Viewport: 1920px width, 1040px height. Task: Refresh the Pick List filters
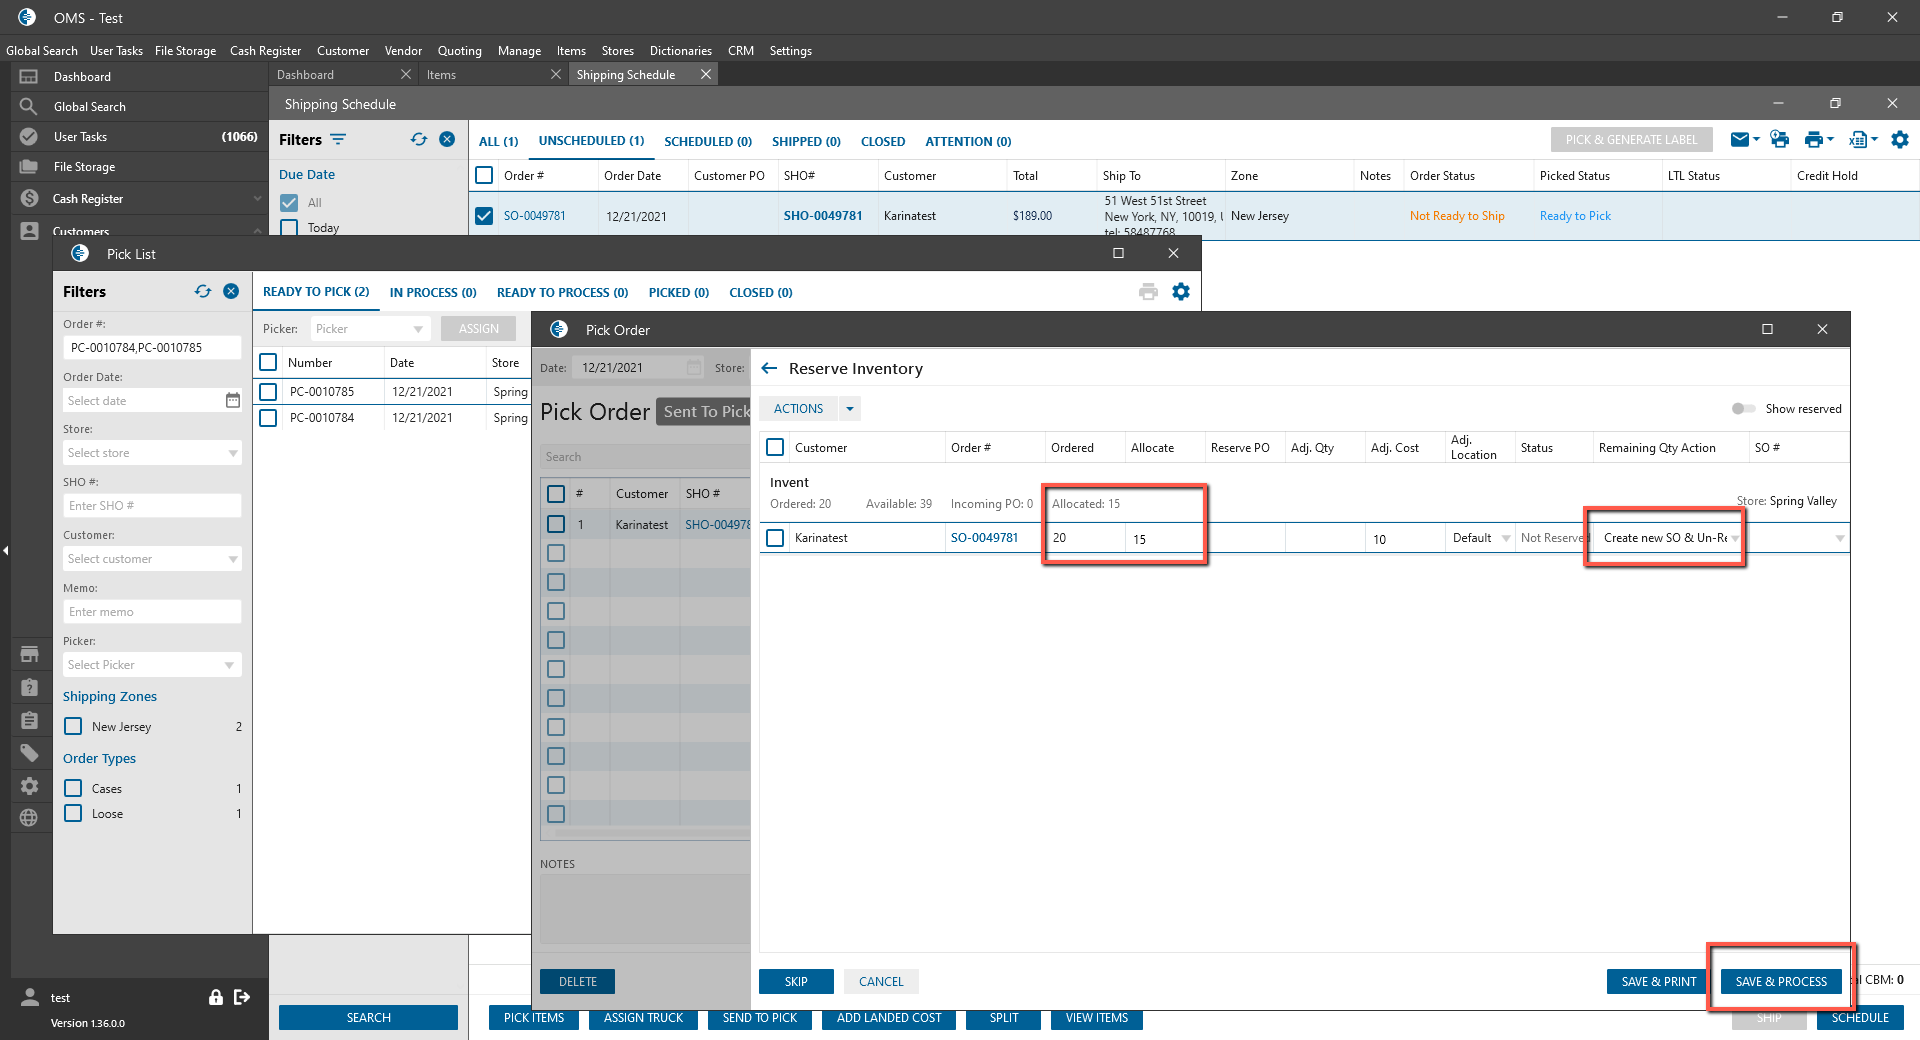(203, 291)
